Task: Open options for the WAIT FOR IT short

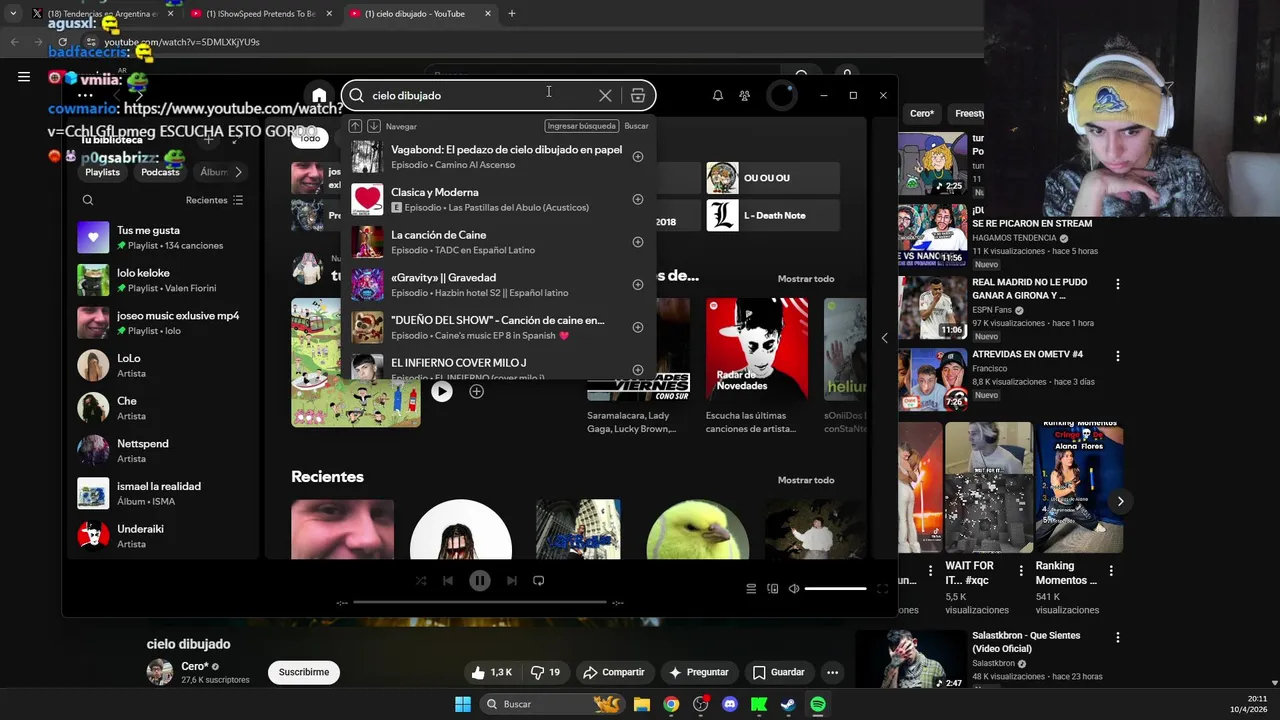Action: pyautogui.click(x=1021, y=570)
